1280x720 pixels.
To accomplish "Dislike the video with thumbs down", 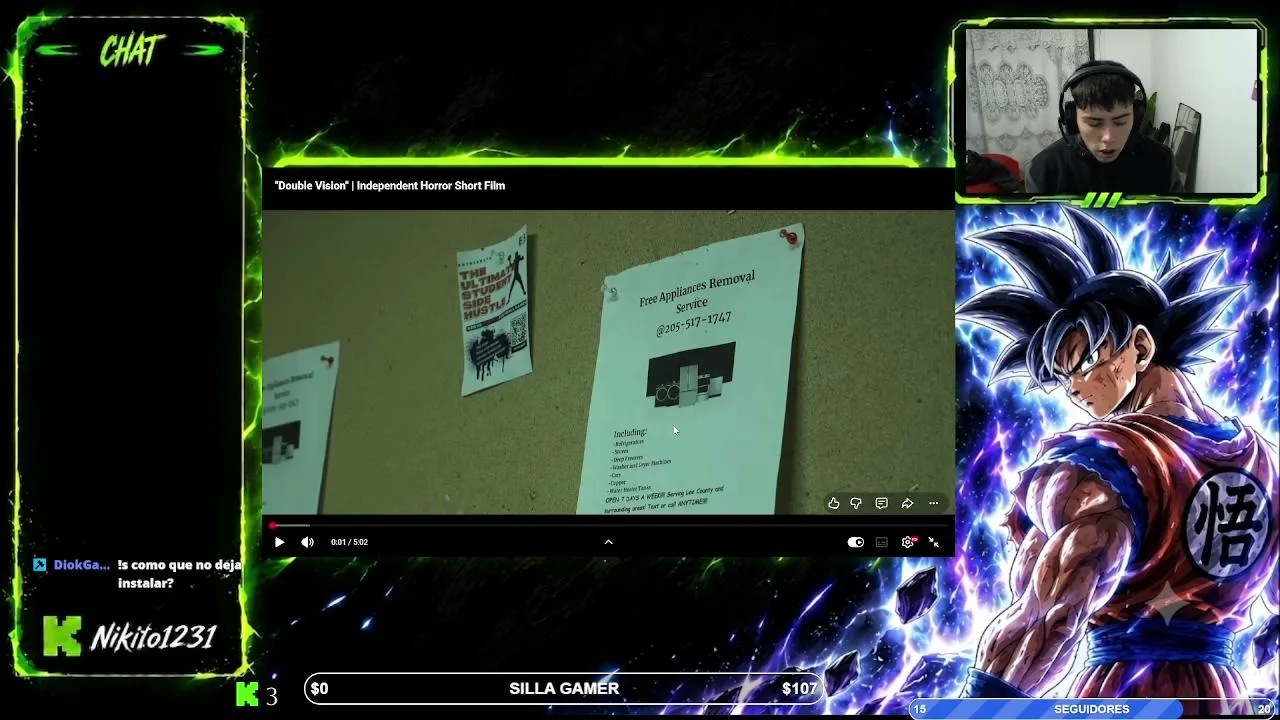I will [x=856, y=503].
